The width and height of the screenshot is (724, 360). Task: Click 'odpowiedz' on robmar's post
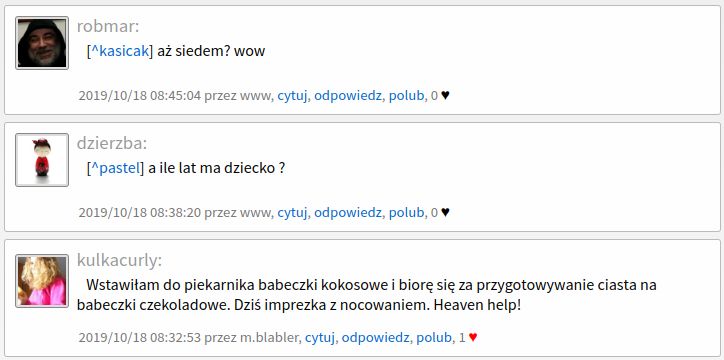click(348, 96)
